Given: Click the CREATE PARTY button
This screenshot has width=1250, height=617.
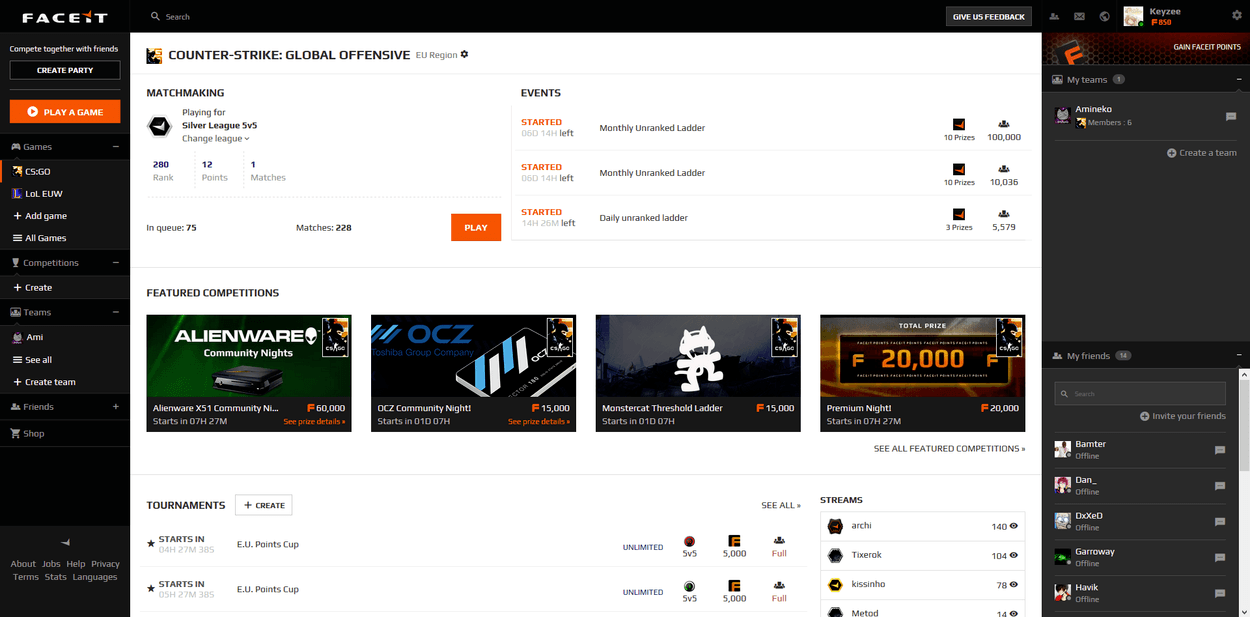Looking at the screenshot, I should pyautogui.click(x=65, y=70).
